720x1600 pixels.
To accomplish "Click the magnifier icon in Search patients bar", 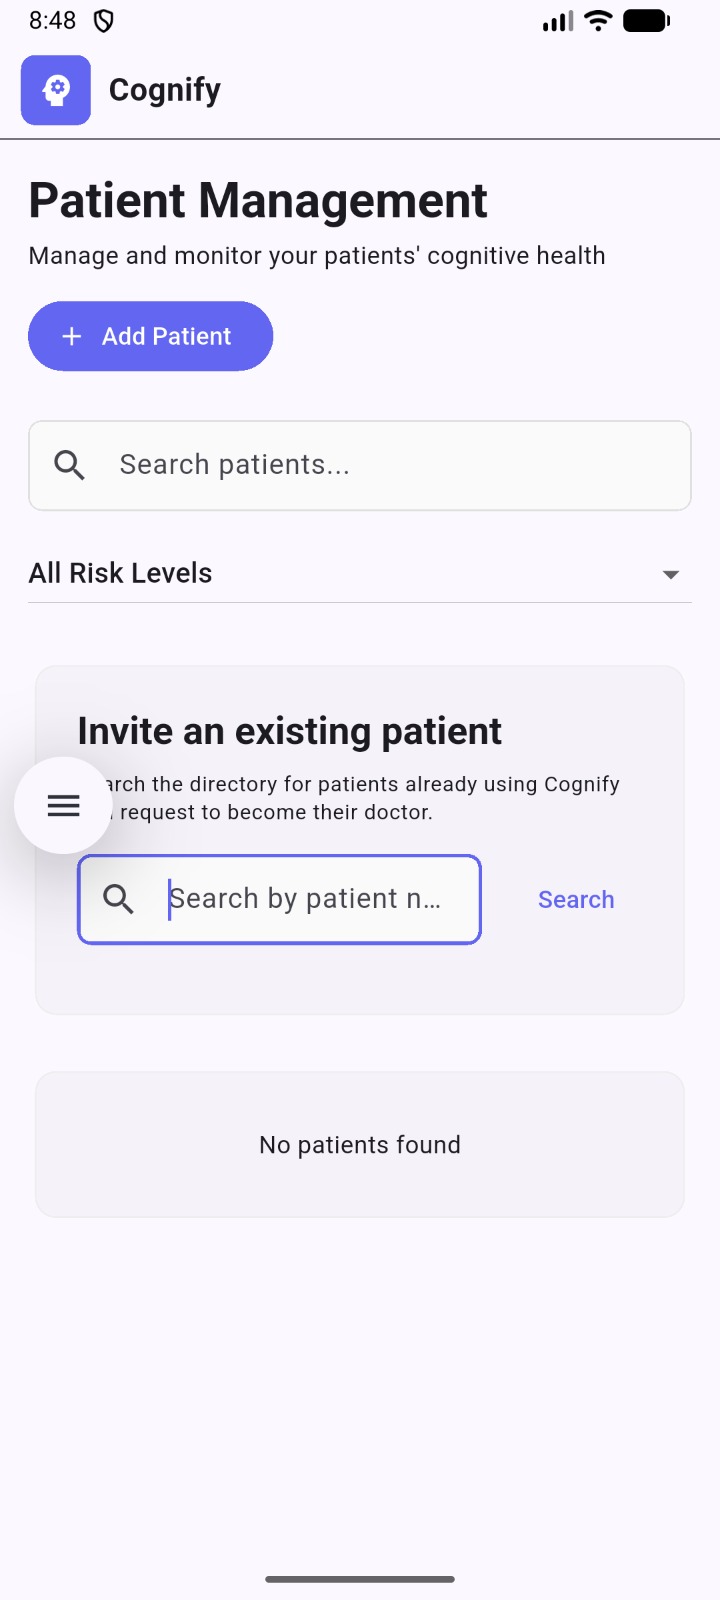I will pyautogui.click(x=69, y=464).
